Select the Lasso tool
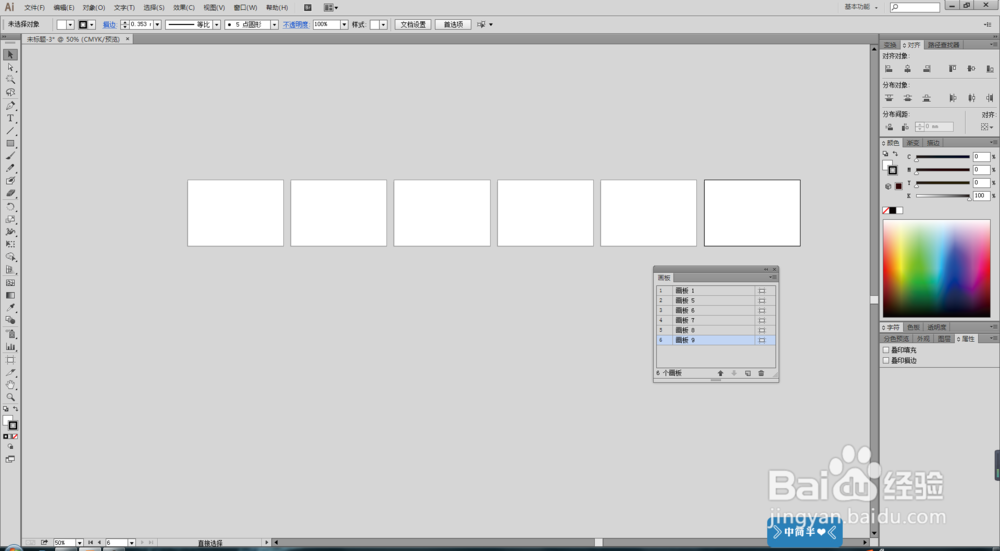The image size is (1000, 551). tap(10, 92)
